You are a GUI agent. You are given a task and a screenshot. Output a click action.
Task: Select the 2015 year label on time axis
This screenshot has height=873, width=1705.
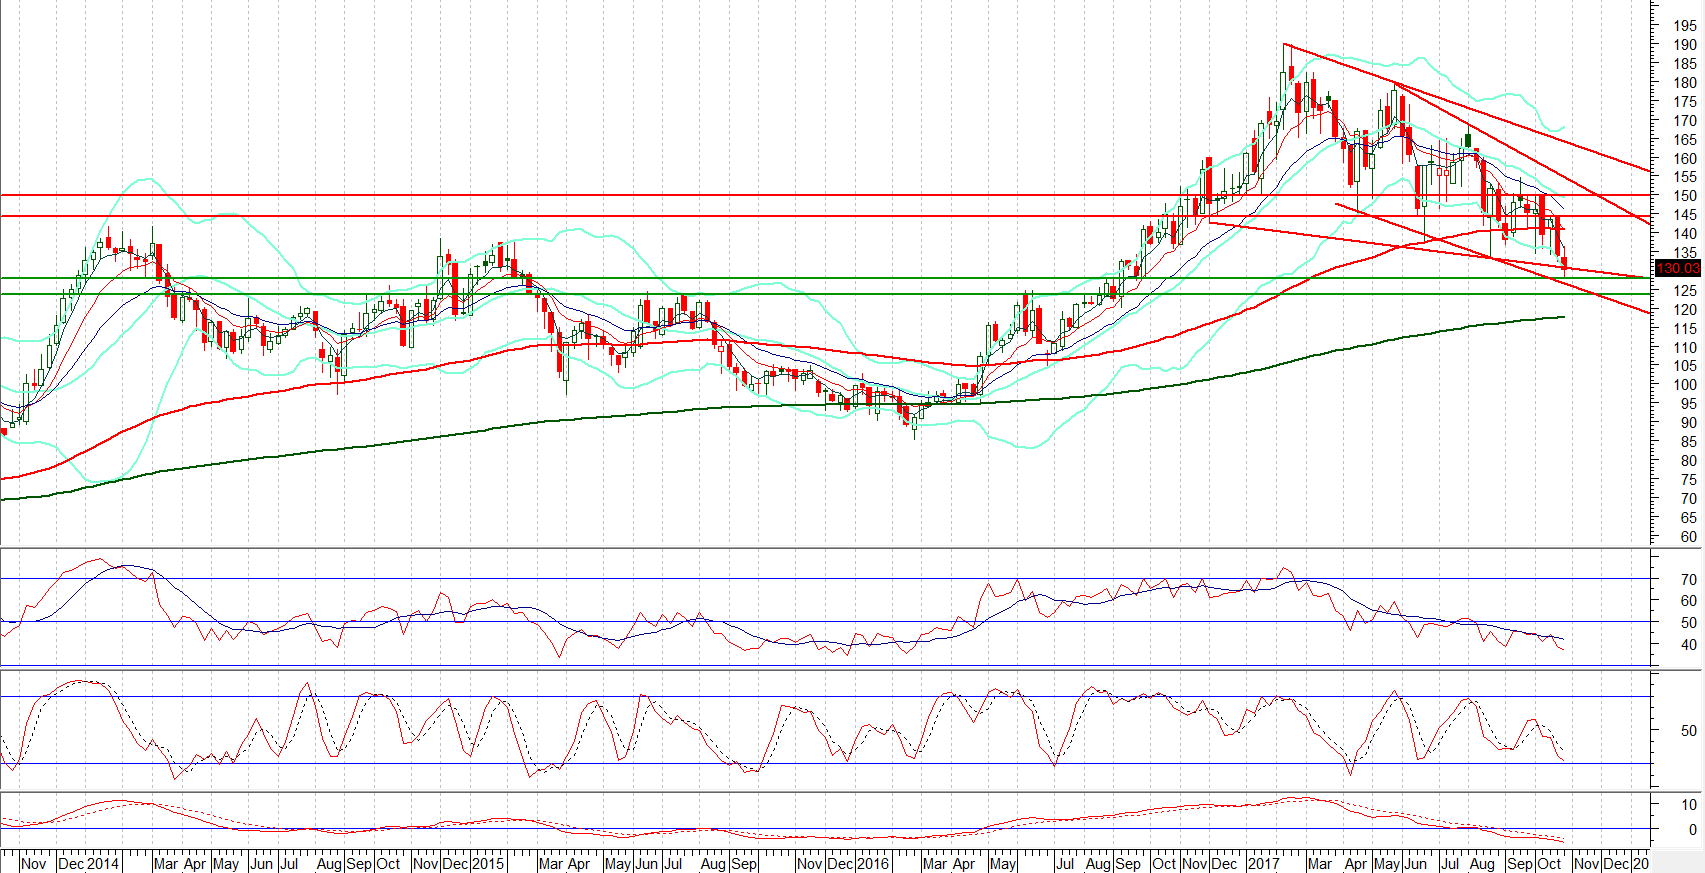488,864
